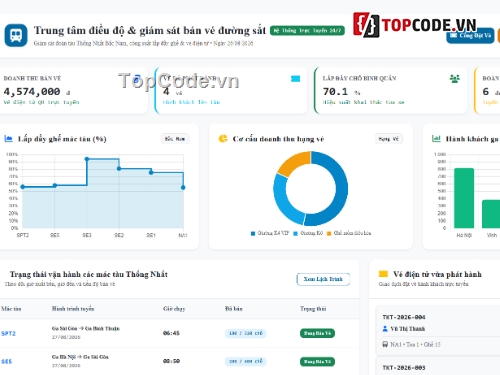Click the NA1 data point on line chart

183,188
